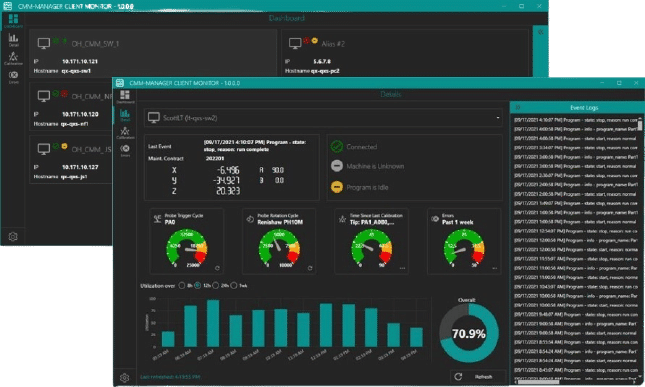The height and width of the screenshot is (387, 645).
Task: Open Errors view in the back window sidebar
Action: [13, 77]
